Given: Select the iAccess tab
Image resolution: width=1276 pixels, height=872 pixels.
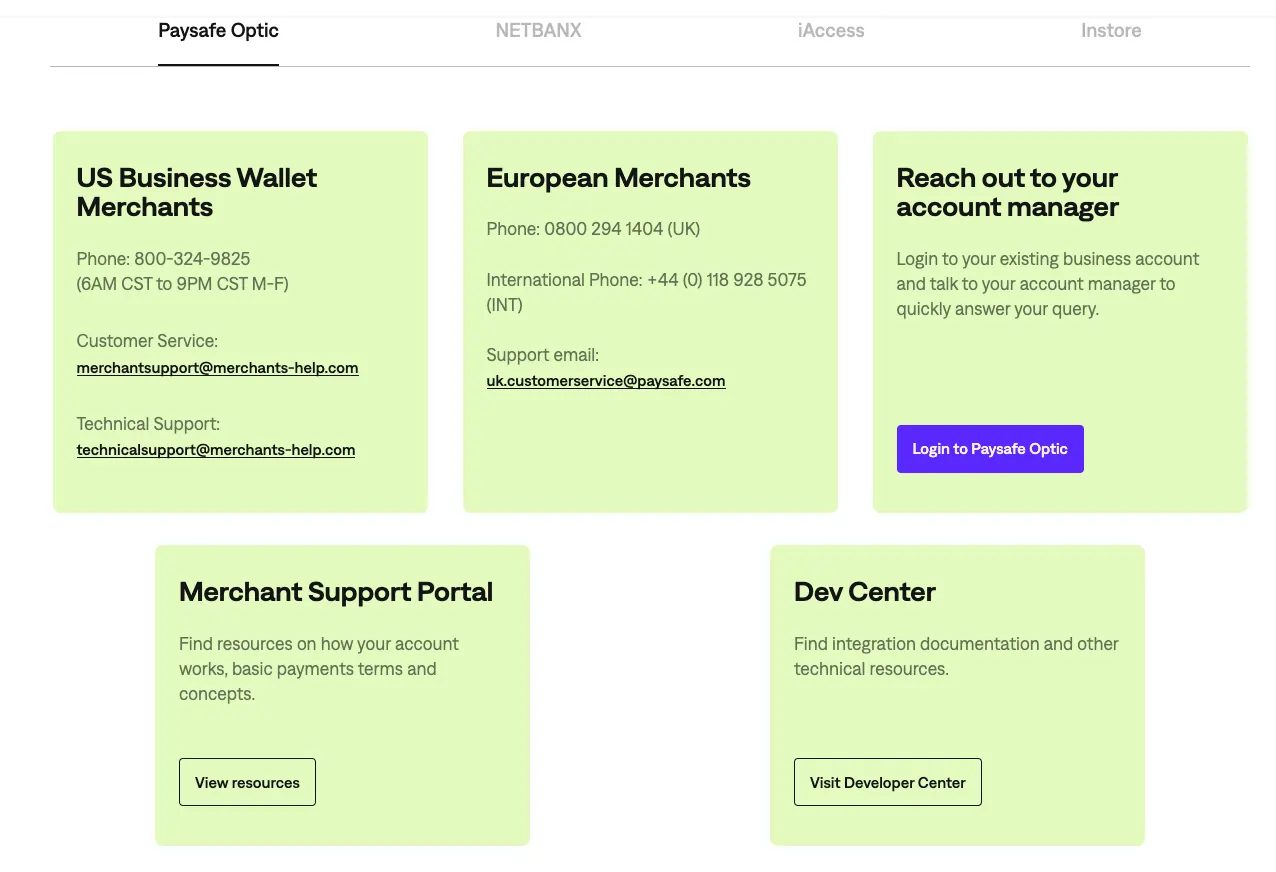Looking at the screenshot, I should (x=831, y=31).
